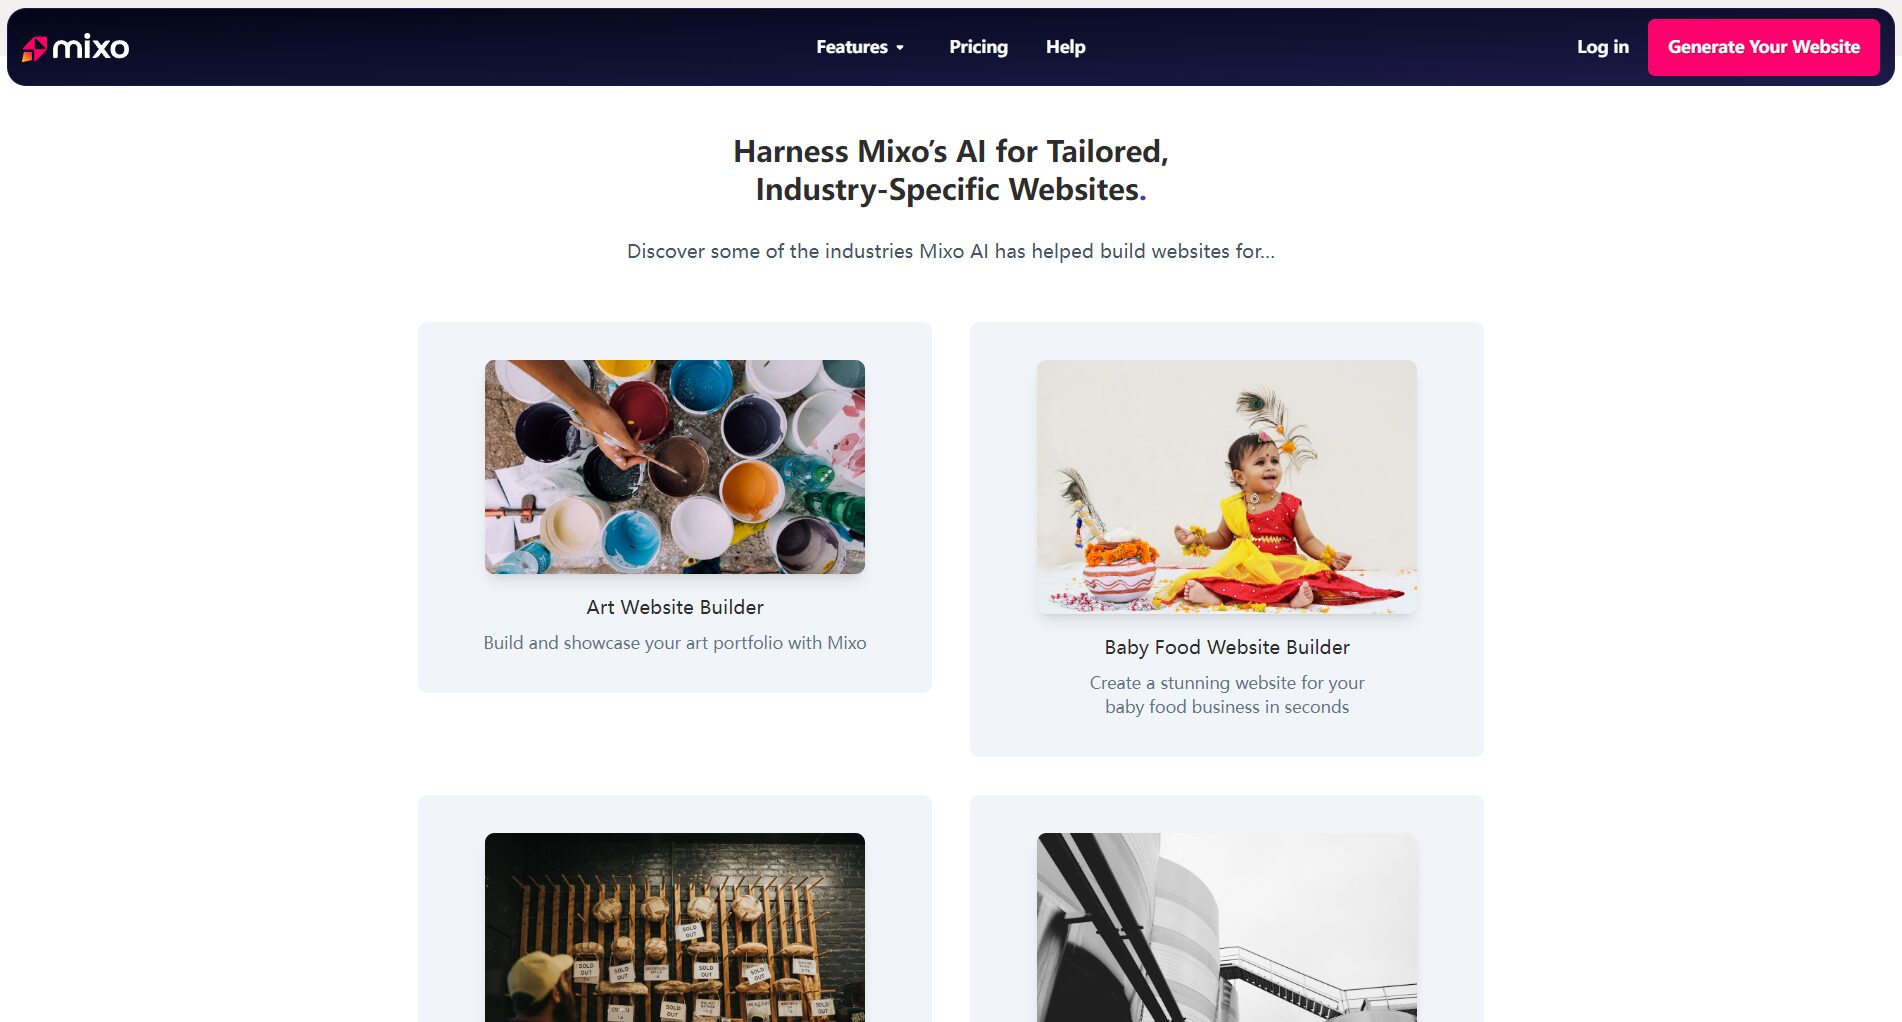Screen dimensions: 1902x1022
Task: Open the black-and-white industrial building thumbnail
Action: (x=1227, y=927)
